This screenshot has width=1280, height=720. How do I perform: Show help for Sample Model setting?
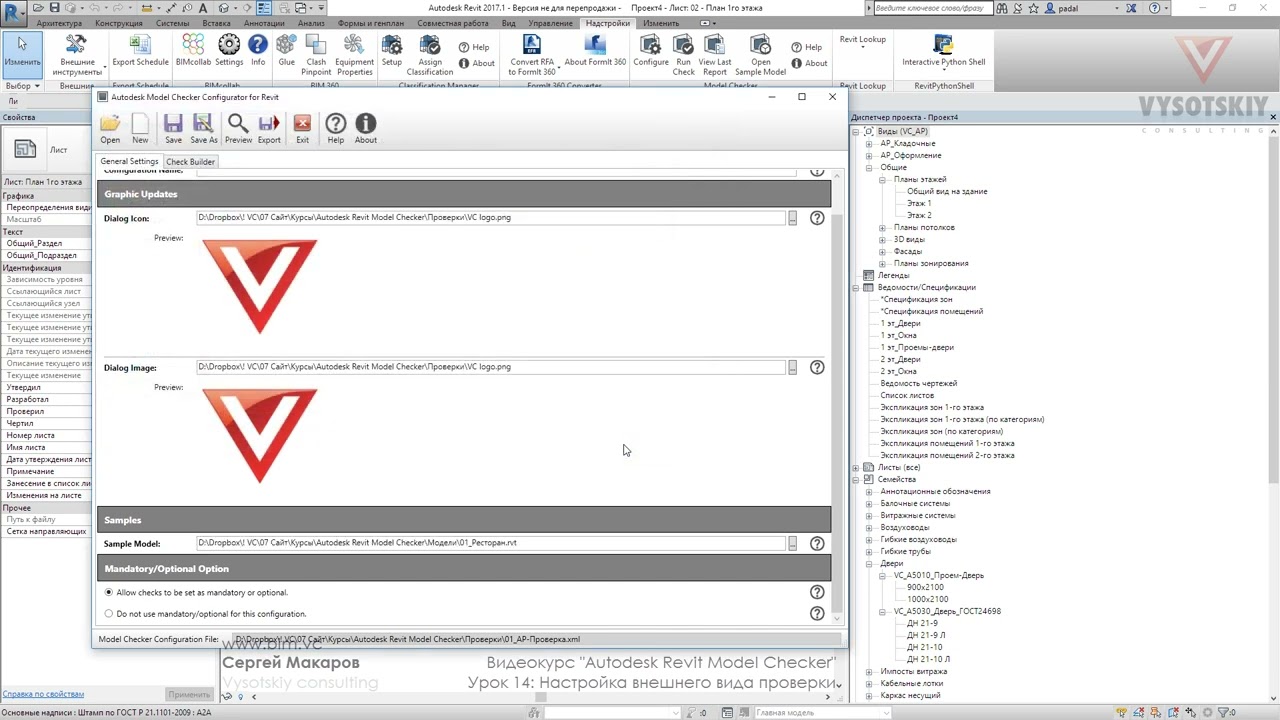coord(817,543)
